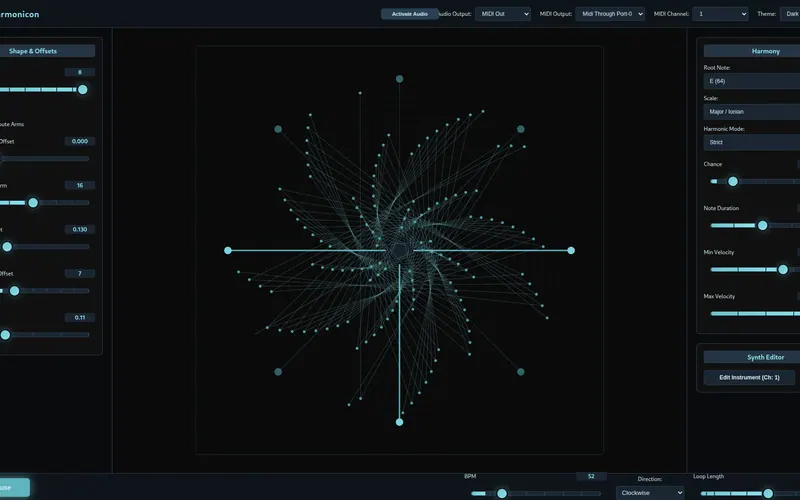Click the left arm endpoint node on canvas
Viewport: 800px width, 500px height.
[228, 251]
